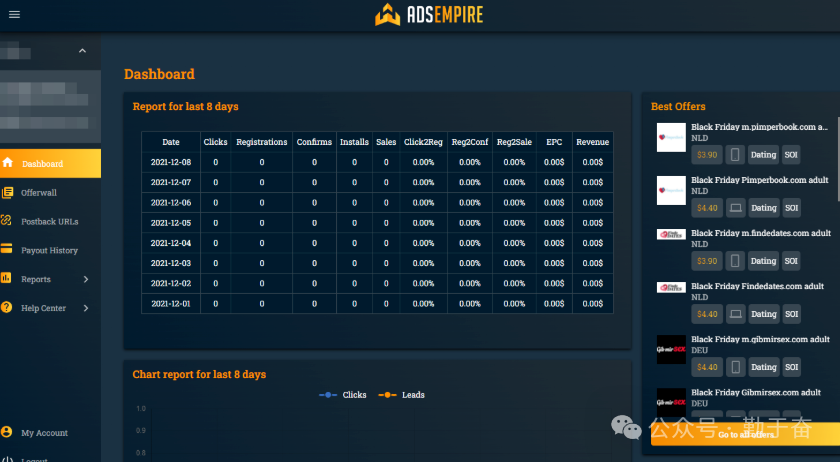The width and height of the screenshot is (840, 462).
Task: Click the Reports chart icon
Action: pyautogui.click(x=6, y=278)
